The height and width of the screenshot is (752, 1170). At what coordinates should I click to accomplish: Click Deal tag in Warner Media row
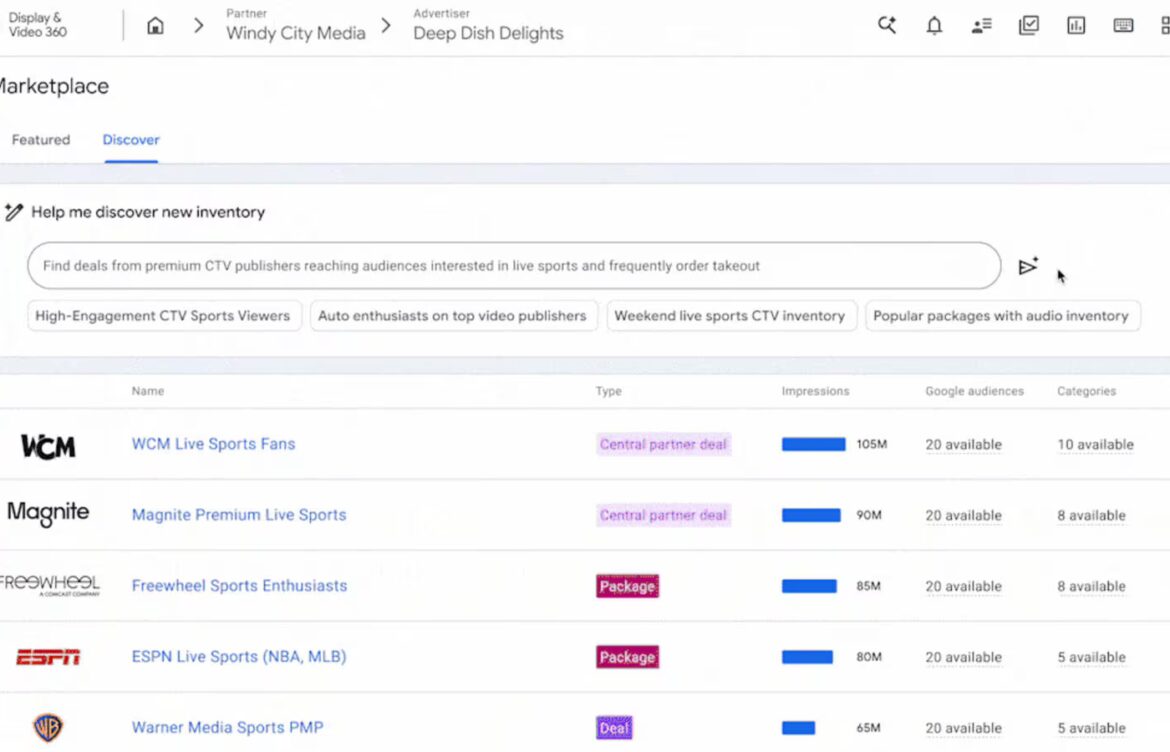[614, 728]
